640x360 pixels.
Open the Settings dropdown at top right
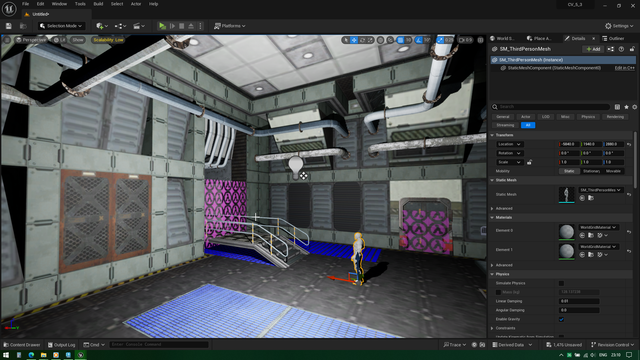coord(619,26)
